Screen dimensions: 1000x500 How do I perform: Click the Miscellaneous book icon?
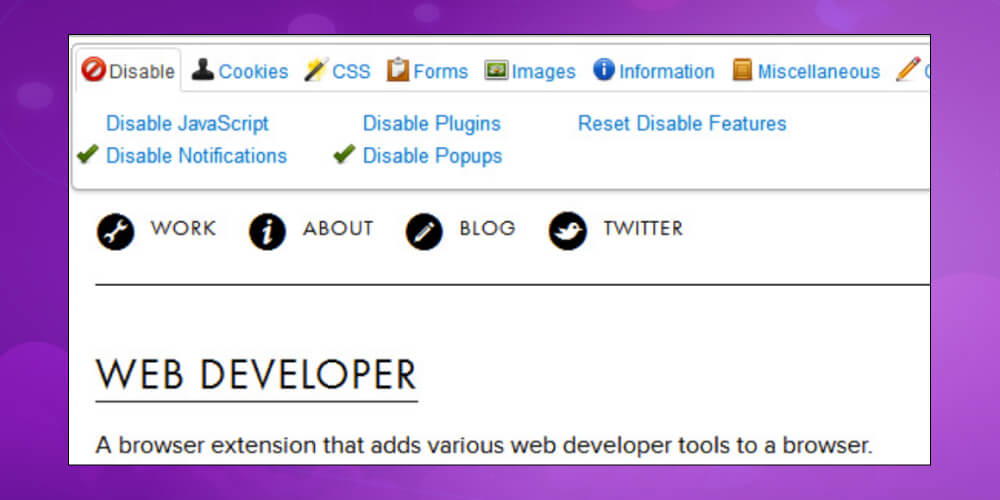point(742,70)
